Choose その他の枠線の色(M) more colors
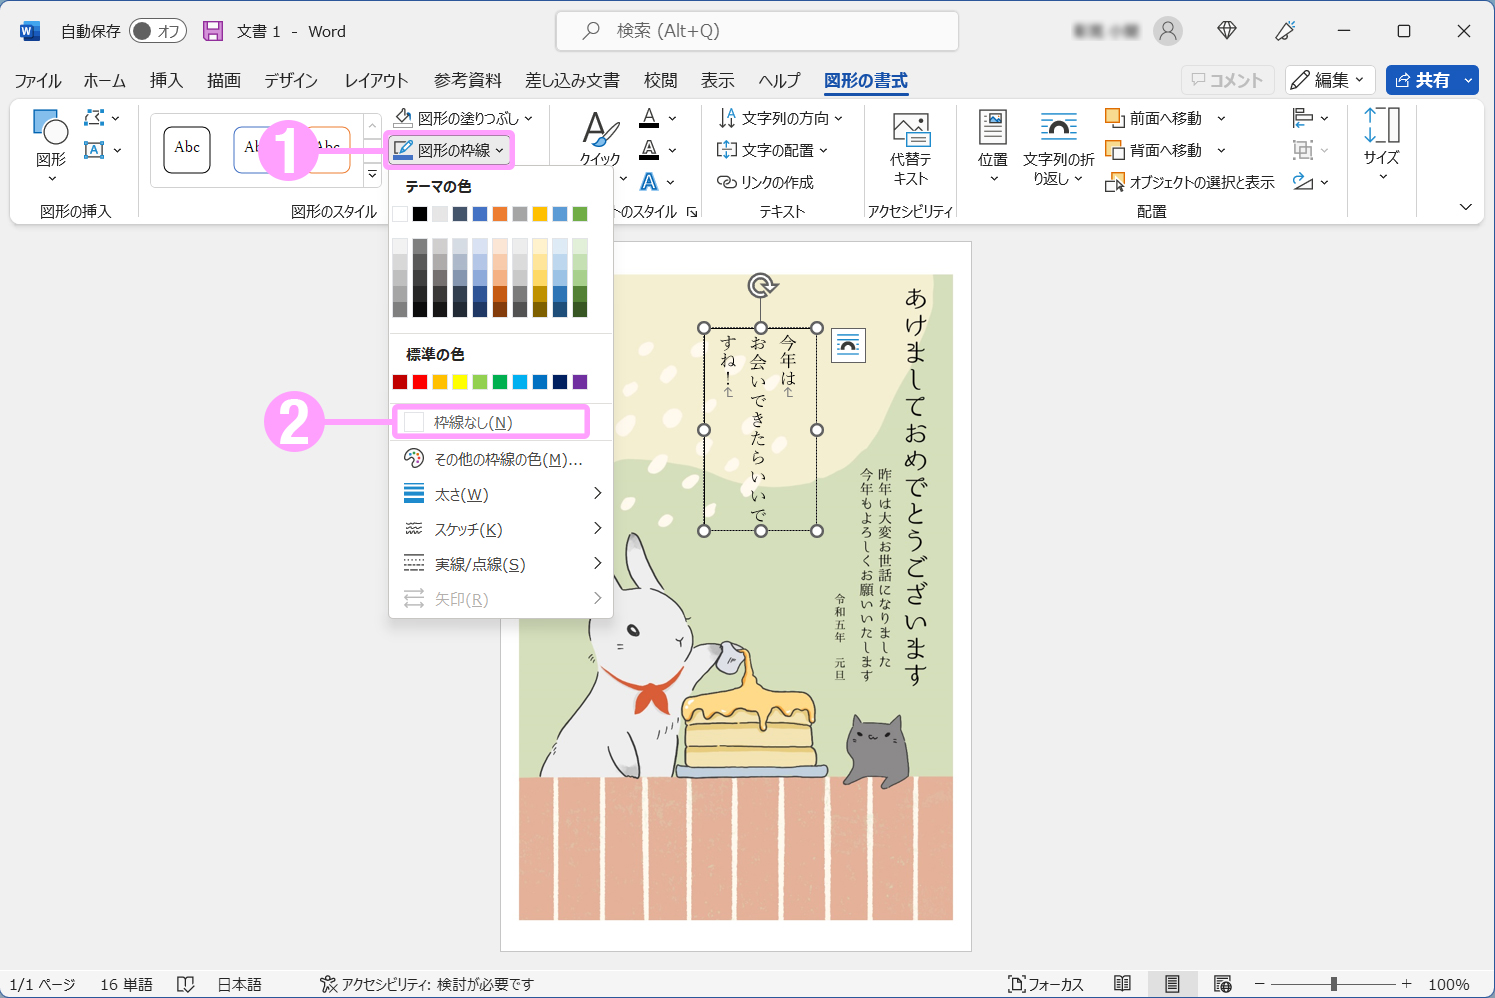This screenshot has width=1495, height=998. 502,459
